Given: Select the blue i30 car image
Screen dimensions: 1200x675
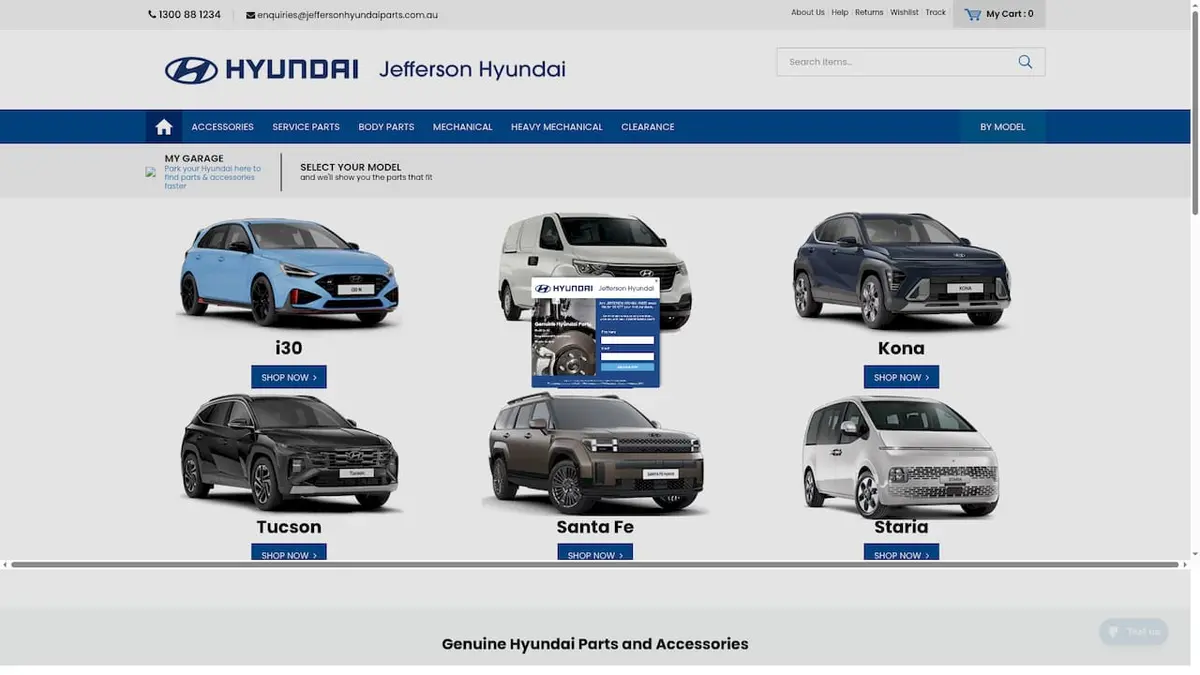Looking at the screenshot, I should [289, 273].
